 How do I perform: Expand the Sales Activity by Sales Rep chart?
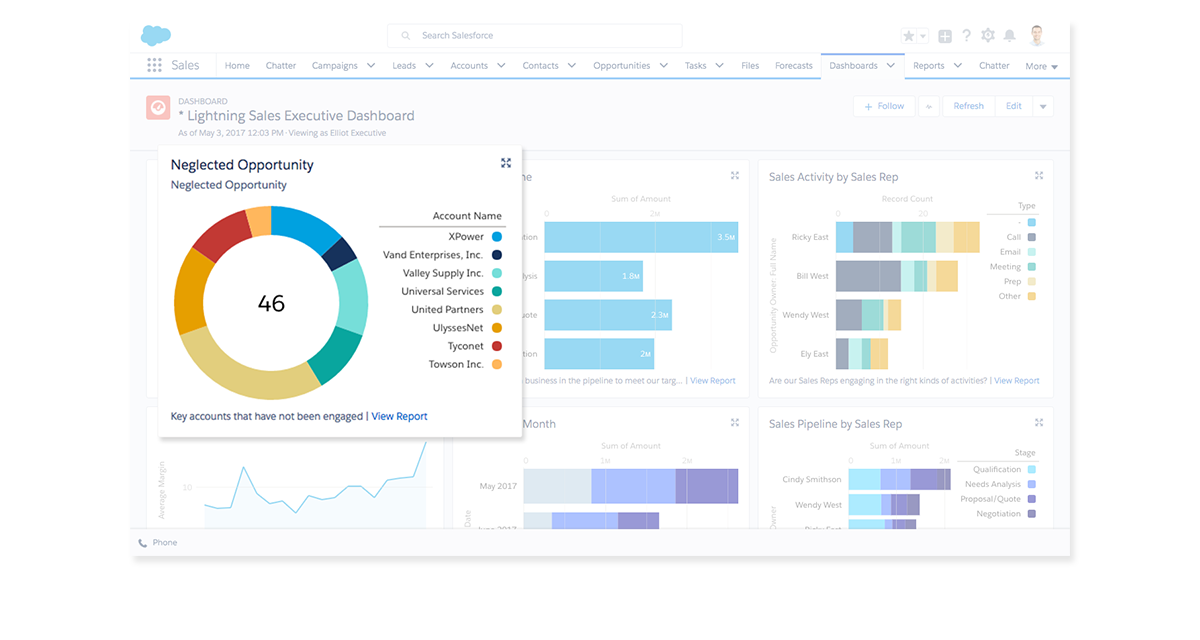point(1039,176)
